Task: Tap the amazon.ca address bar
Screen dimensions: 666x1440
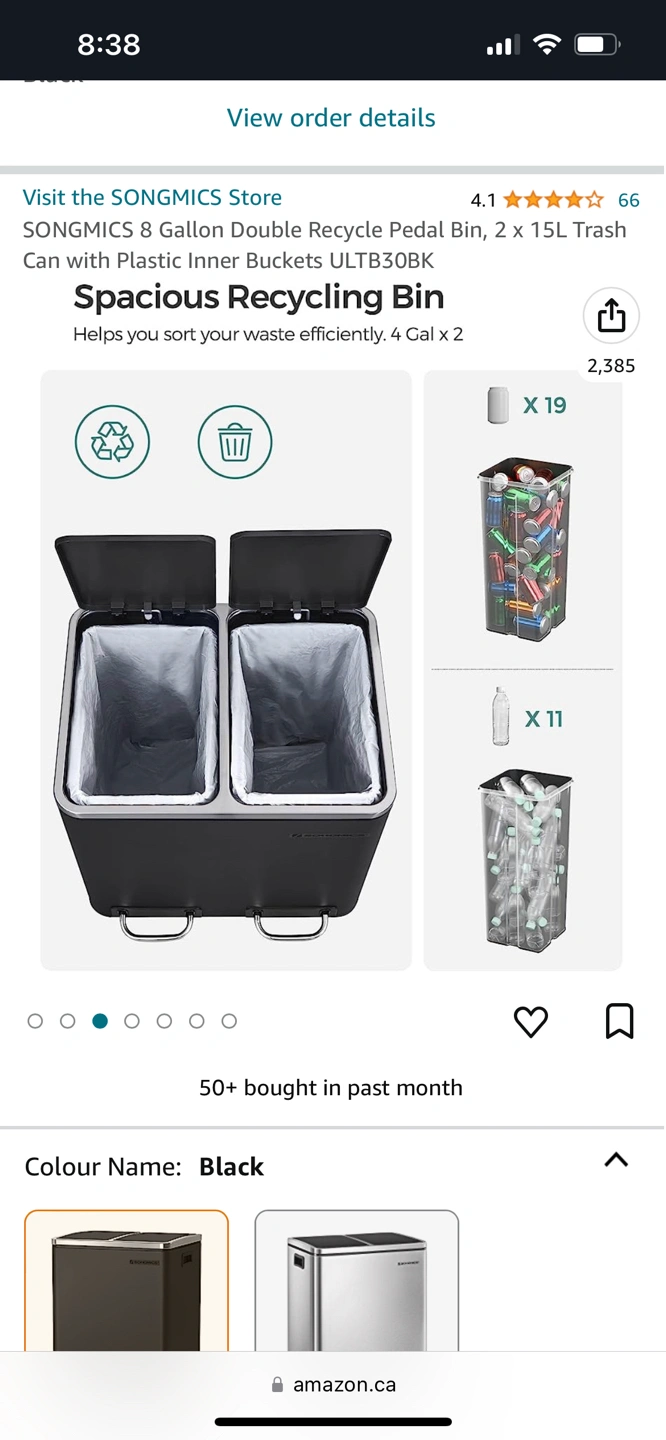Action: [333, 1385]
